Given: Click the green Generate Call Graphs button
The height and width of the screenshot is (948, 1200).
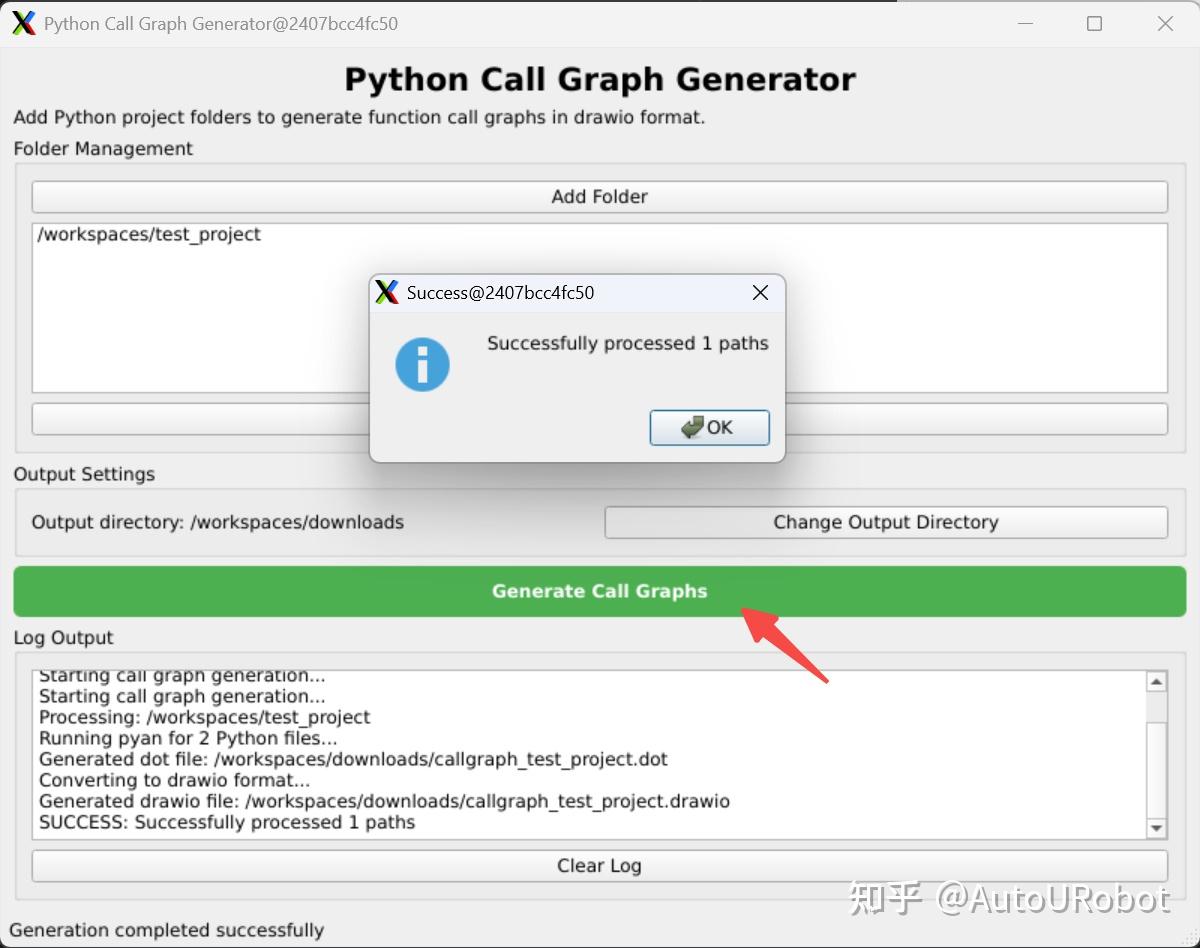Looking at the screenshot, I should (599, 591).
